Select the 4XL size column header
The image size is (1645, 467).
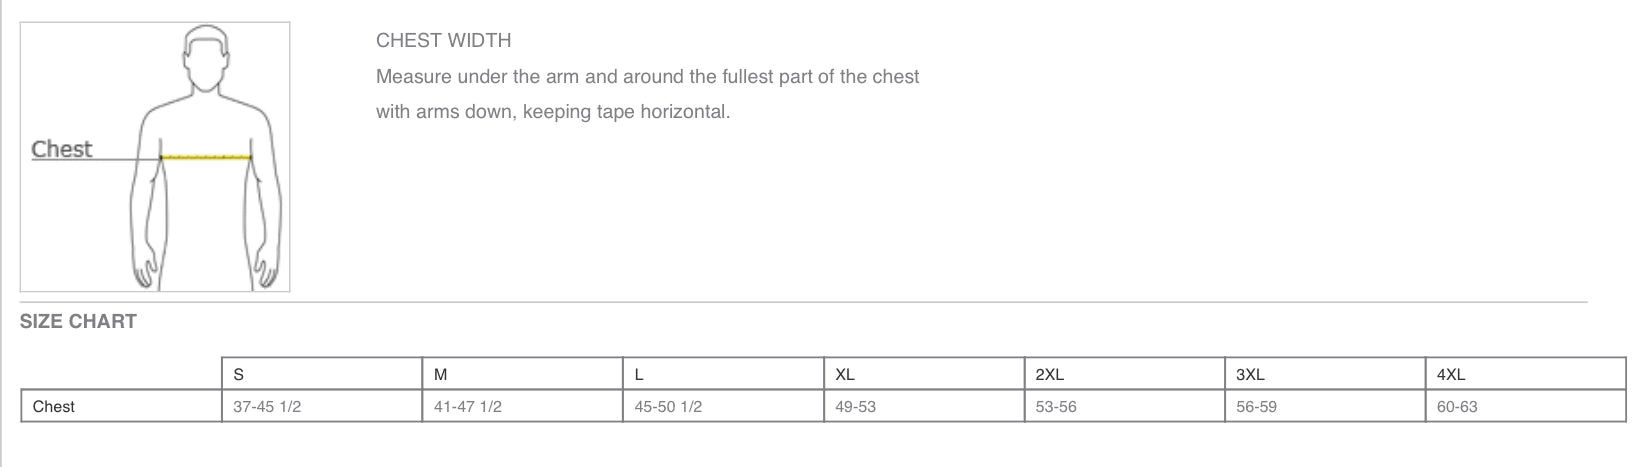pos(1526,374)
